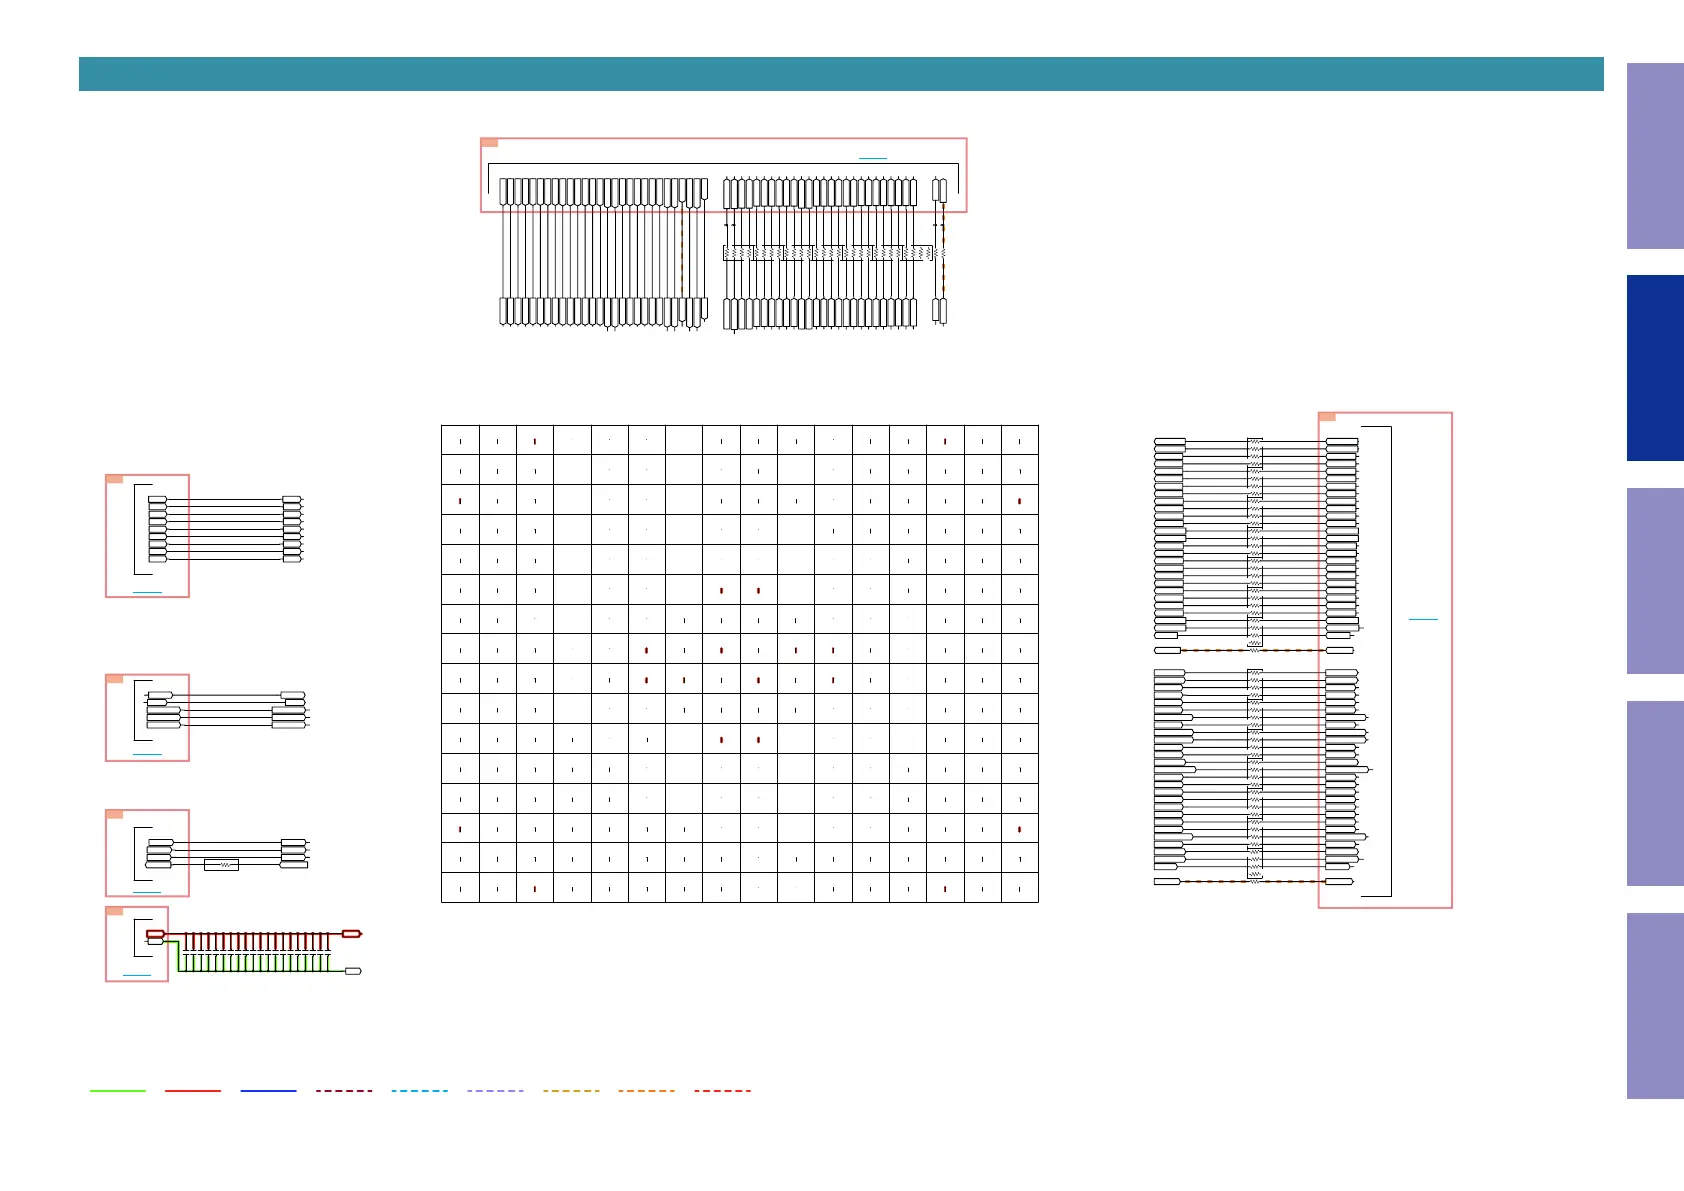This screenshot has width=1684, height=1191.
Task: Open the purple side tab directly below the dark blue tab
Action: tap(1655, 581)
